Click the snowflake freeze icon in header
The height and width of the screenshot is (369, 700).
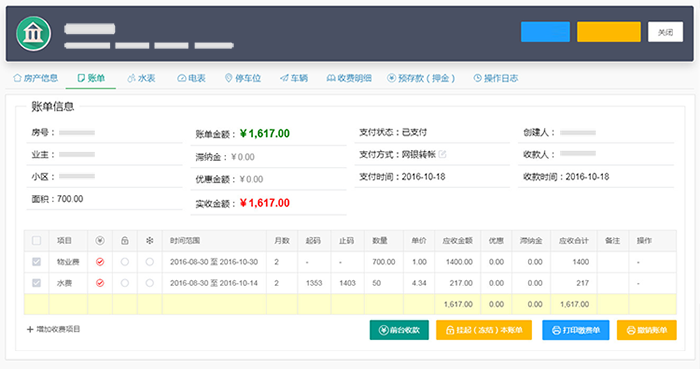[x=150, y=240]
